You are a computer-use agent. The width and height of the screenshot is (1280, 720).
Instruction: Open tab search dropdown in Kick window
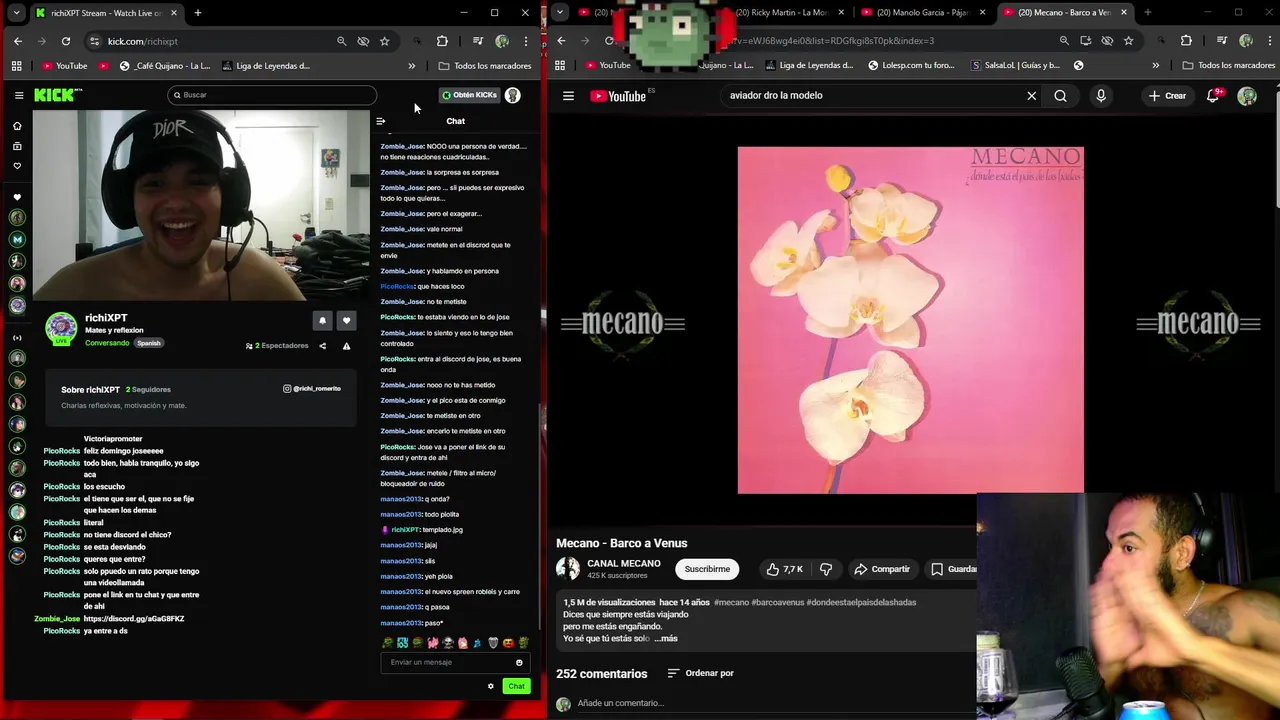pos(16,13)
